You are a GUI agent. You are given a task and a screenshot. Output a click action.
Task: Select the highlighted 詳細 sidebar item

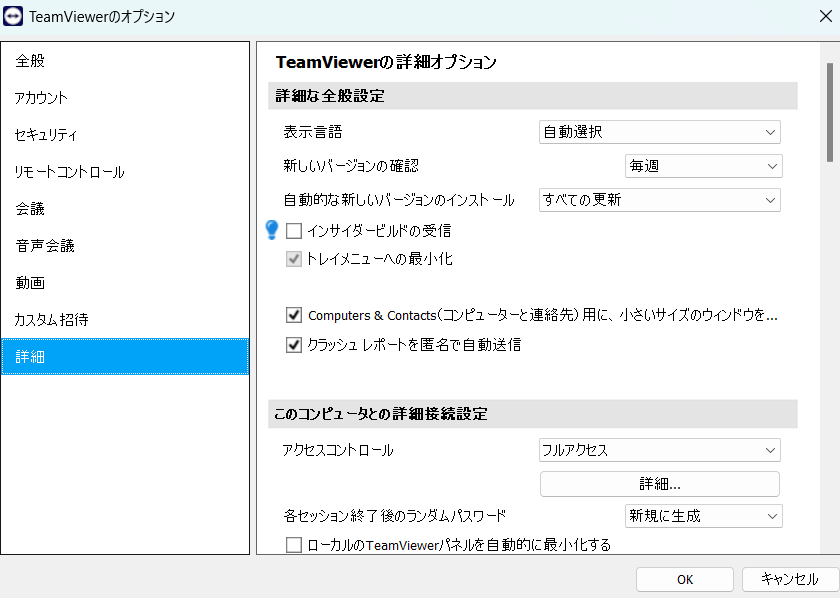125,356
